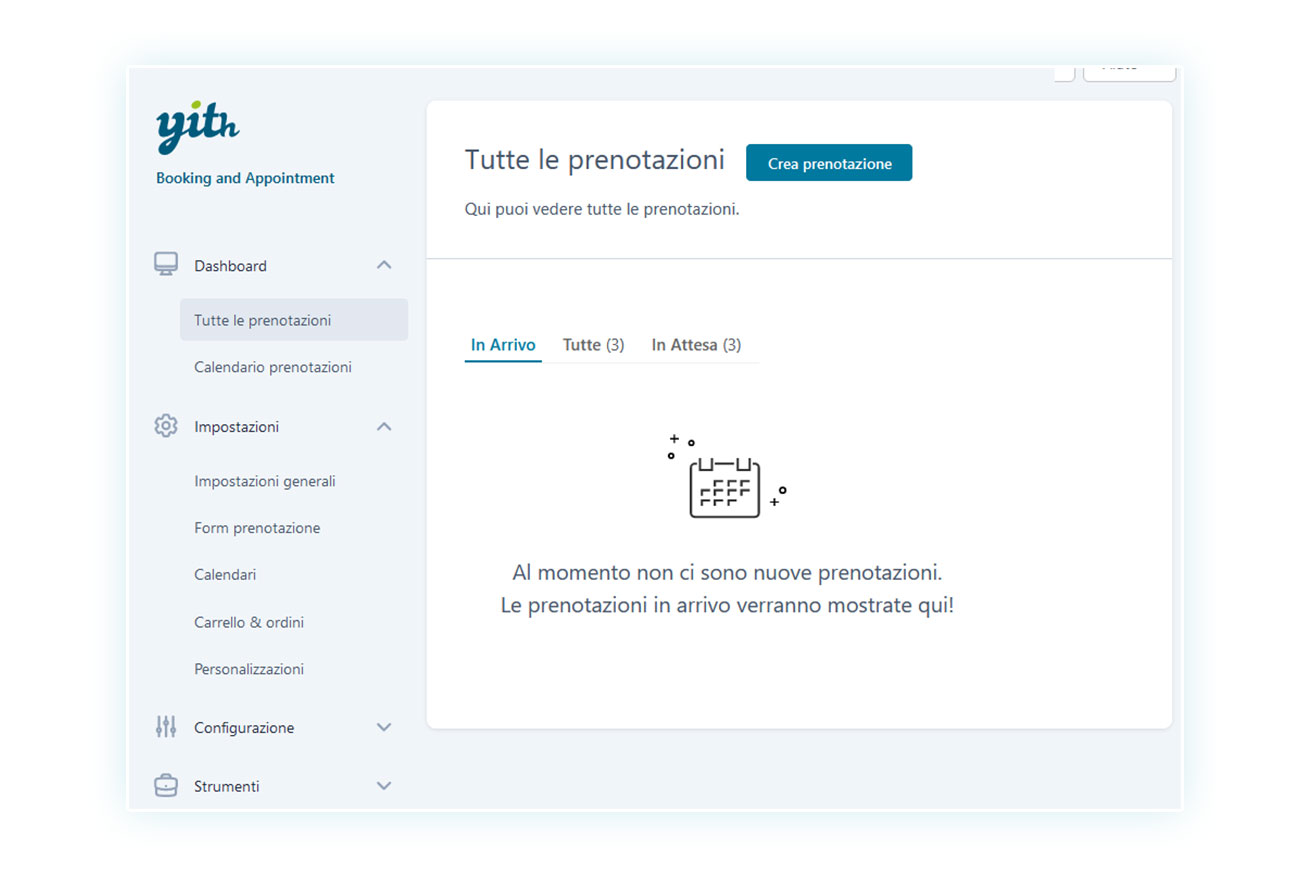Expand the Configurazione section chevron
Image resolution: width=1300 pixels, height=884 pixels.
[384, 727]
